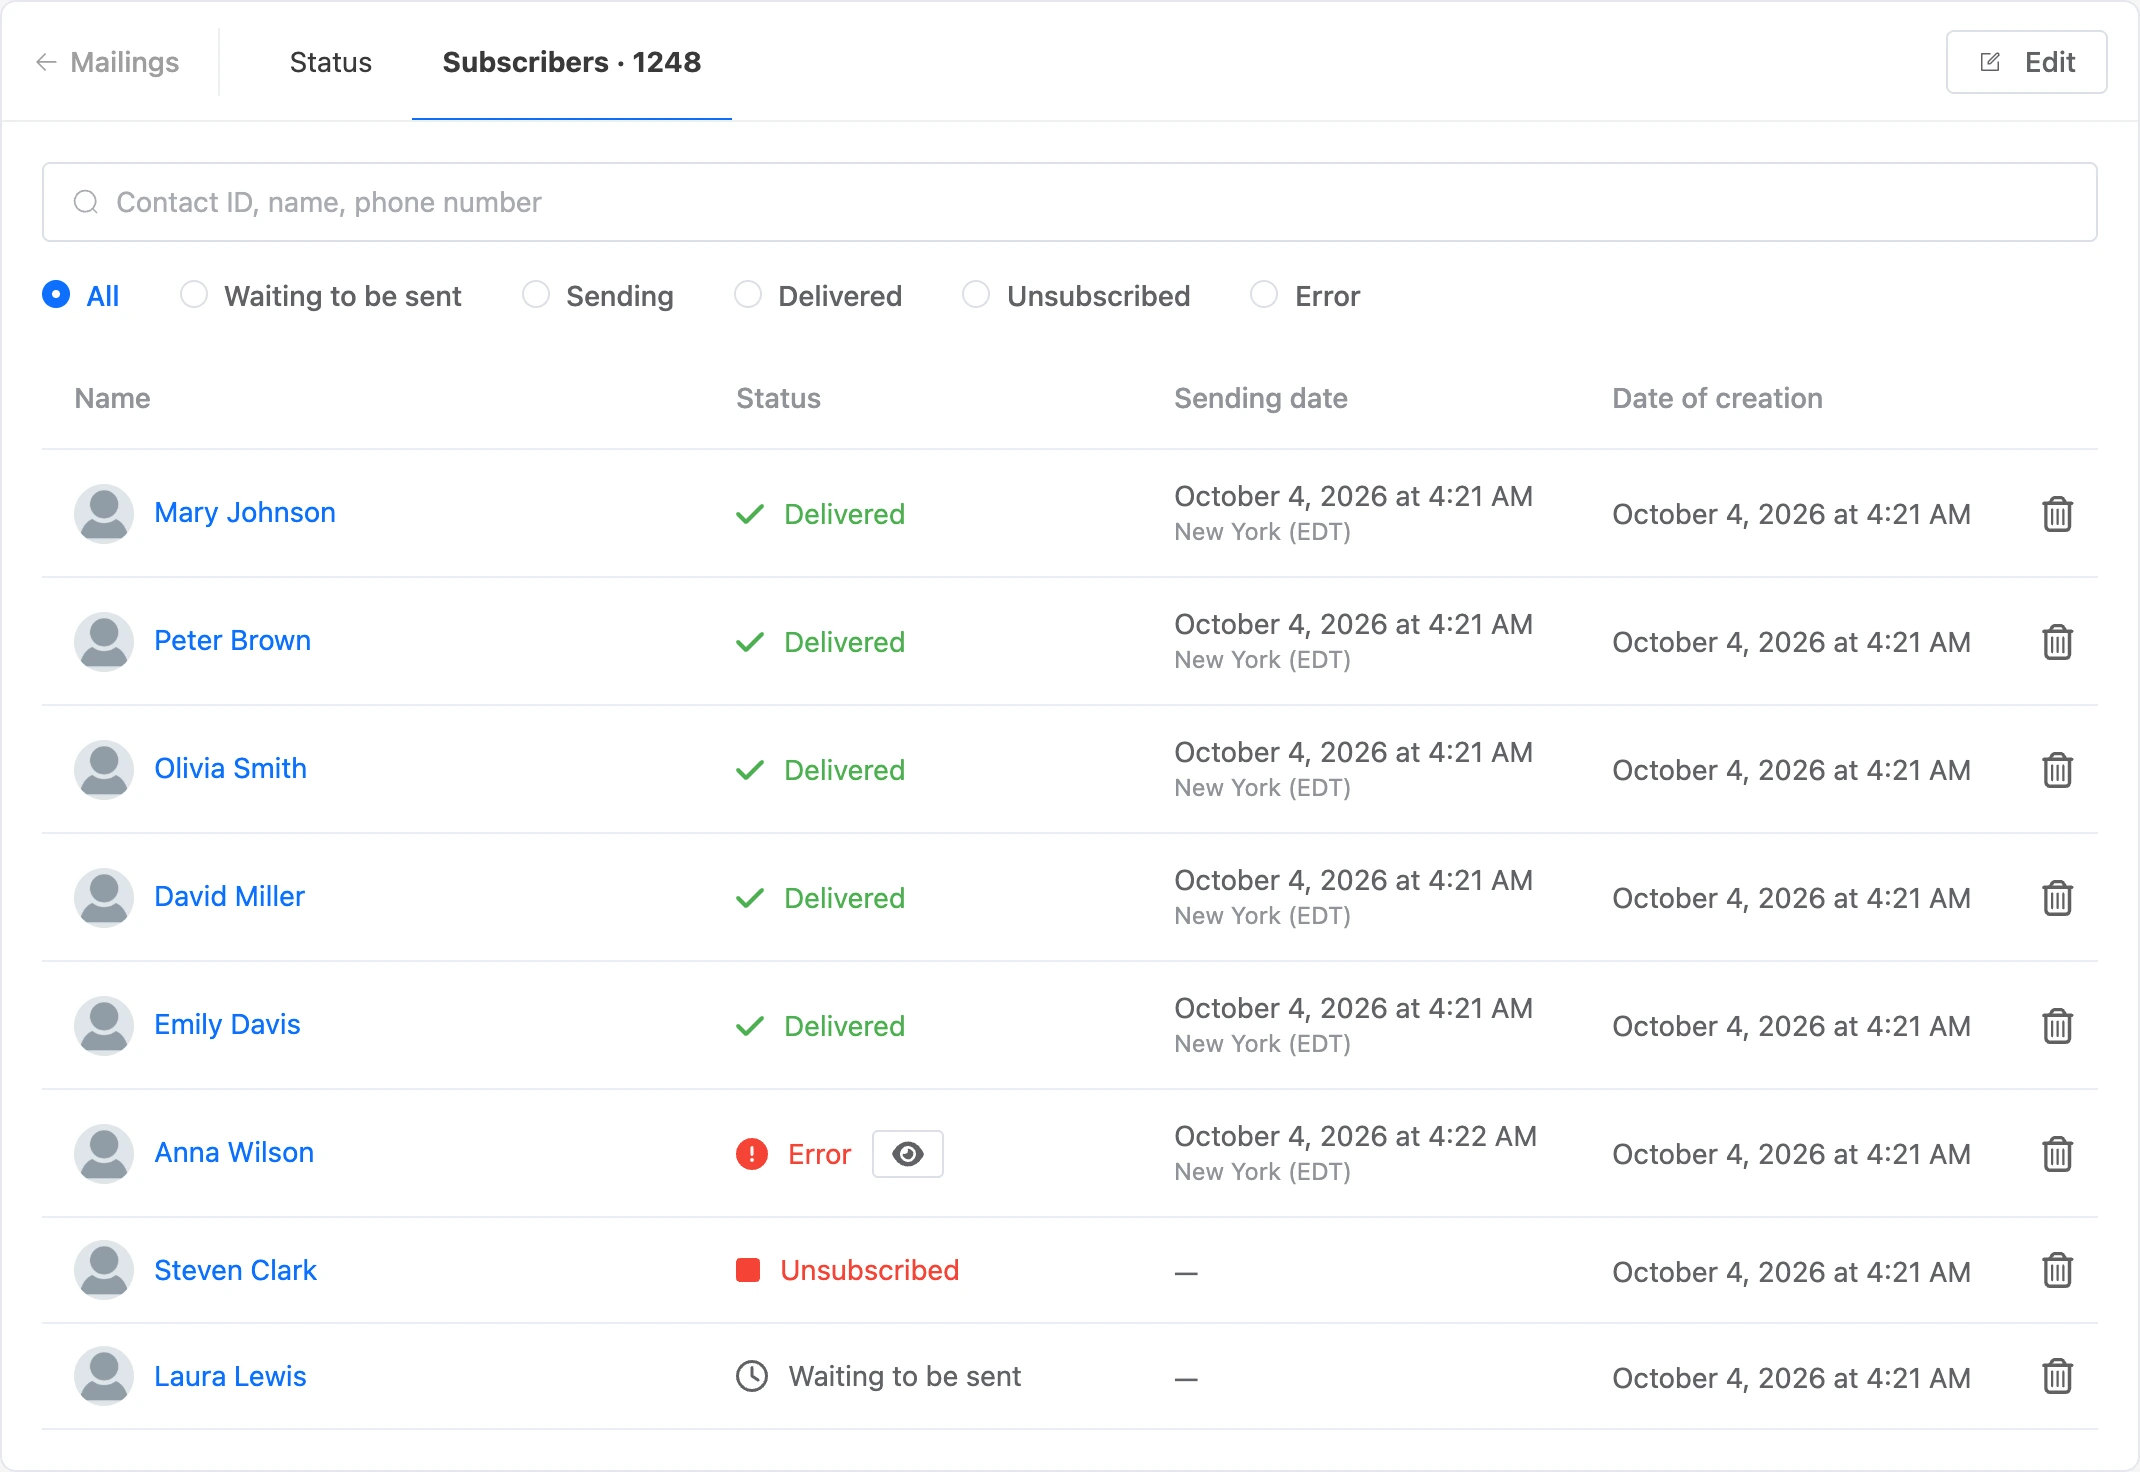Focus the Contact ID, name, phone search field
Image resolution: width=2140 pixels, height=1472 pixels.
pyautogui.click(x=1070, y=202)
